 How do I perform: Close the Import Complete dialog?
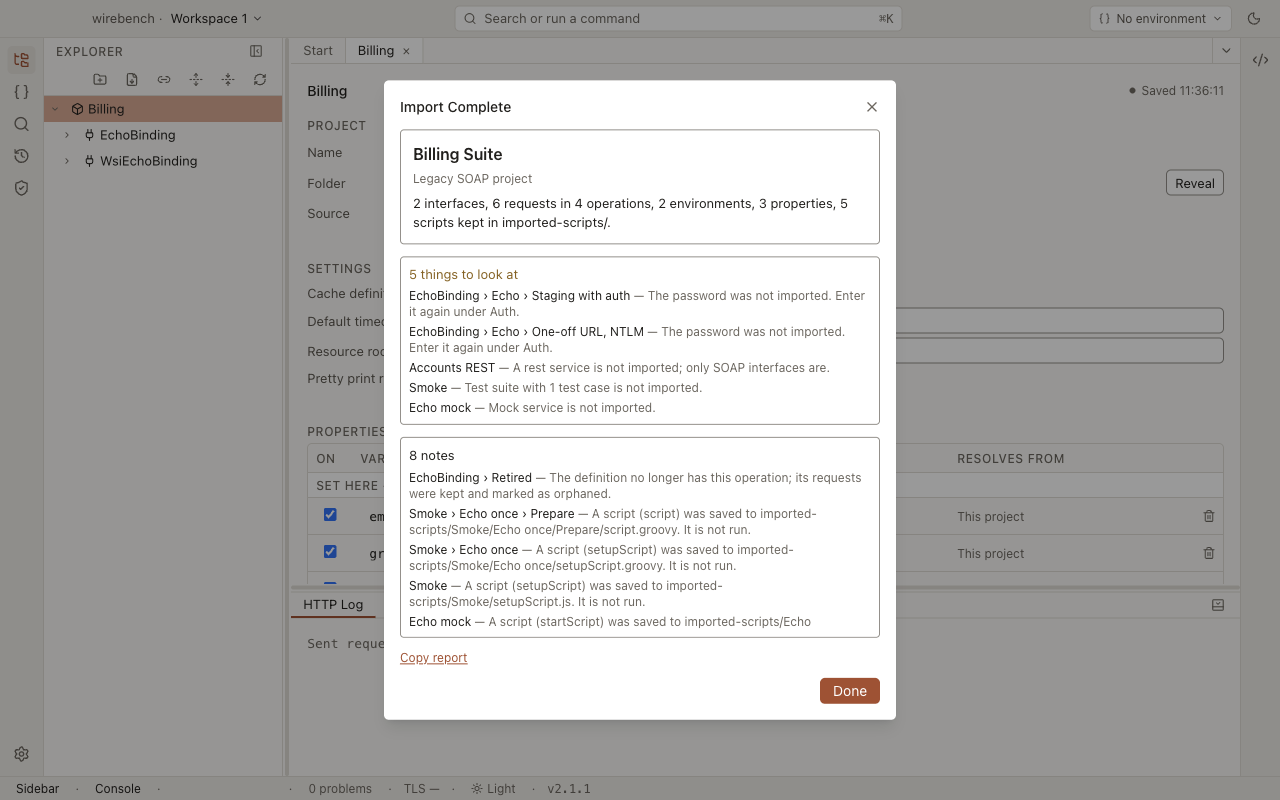(872, 107)
